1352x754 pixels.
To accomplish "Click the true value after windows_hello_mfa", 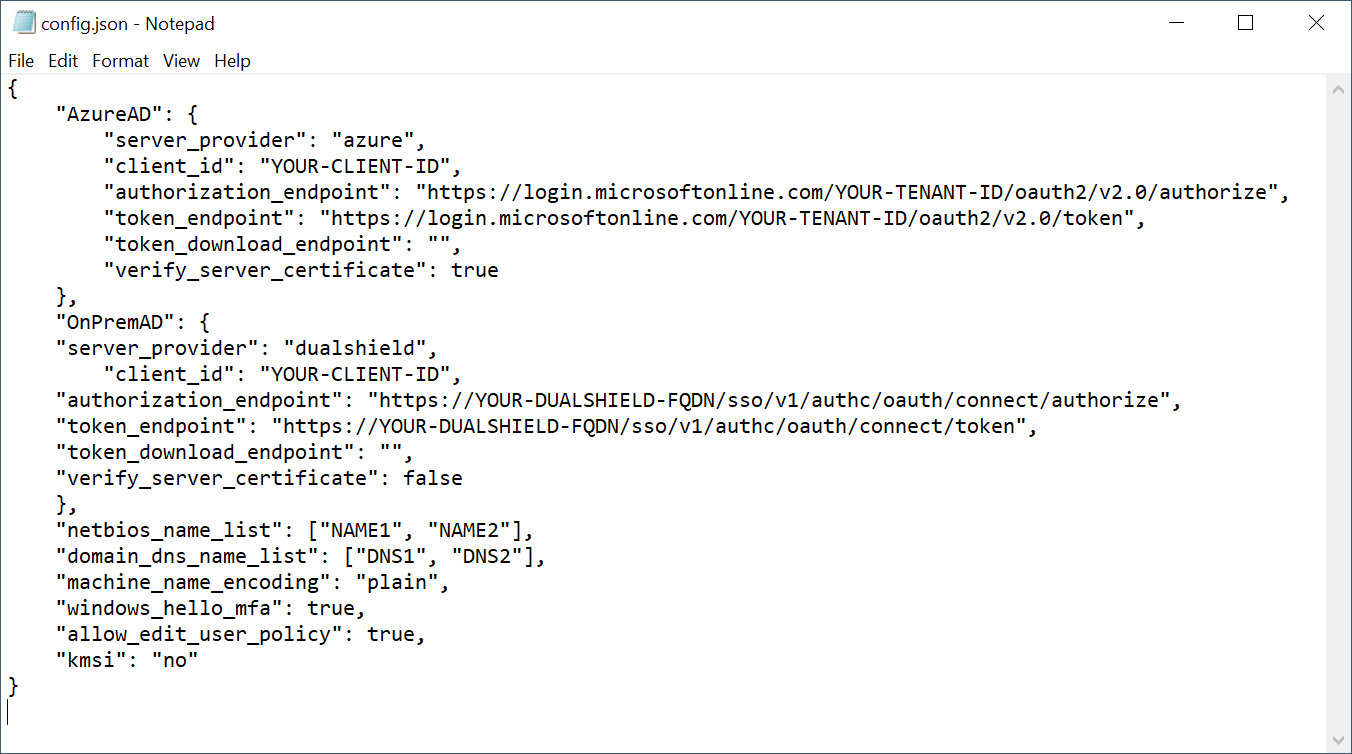I will 330,608.
